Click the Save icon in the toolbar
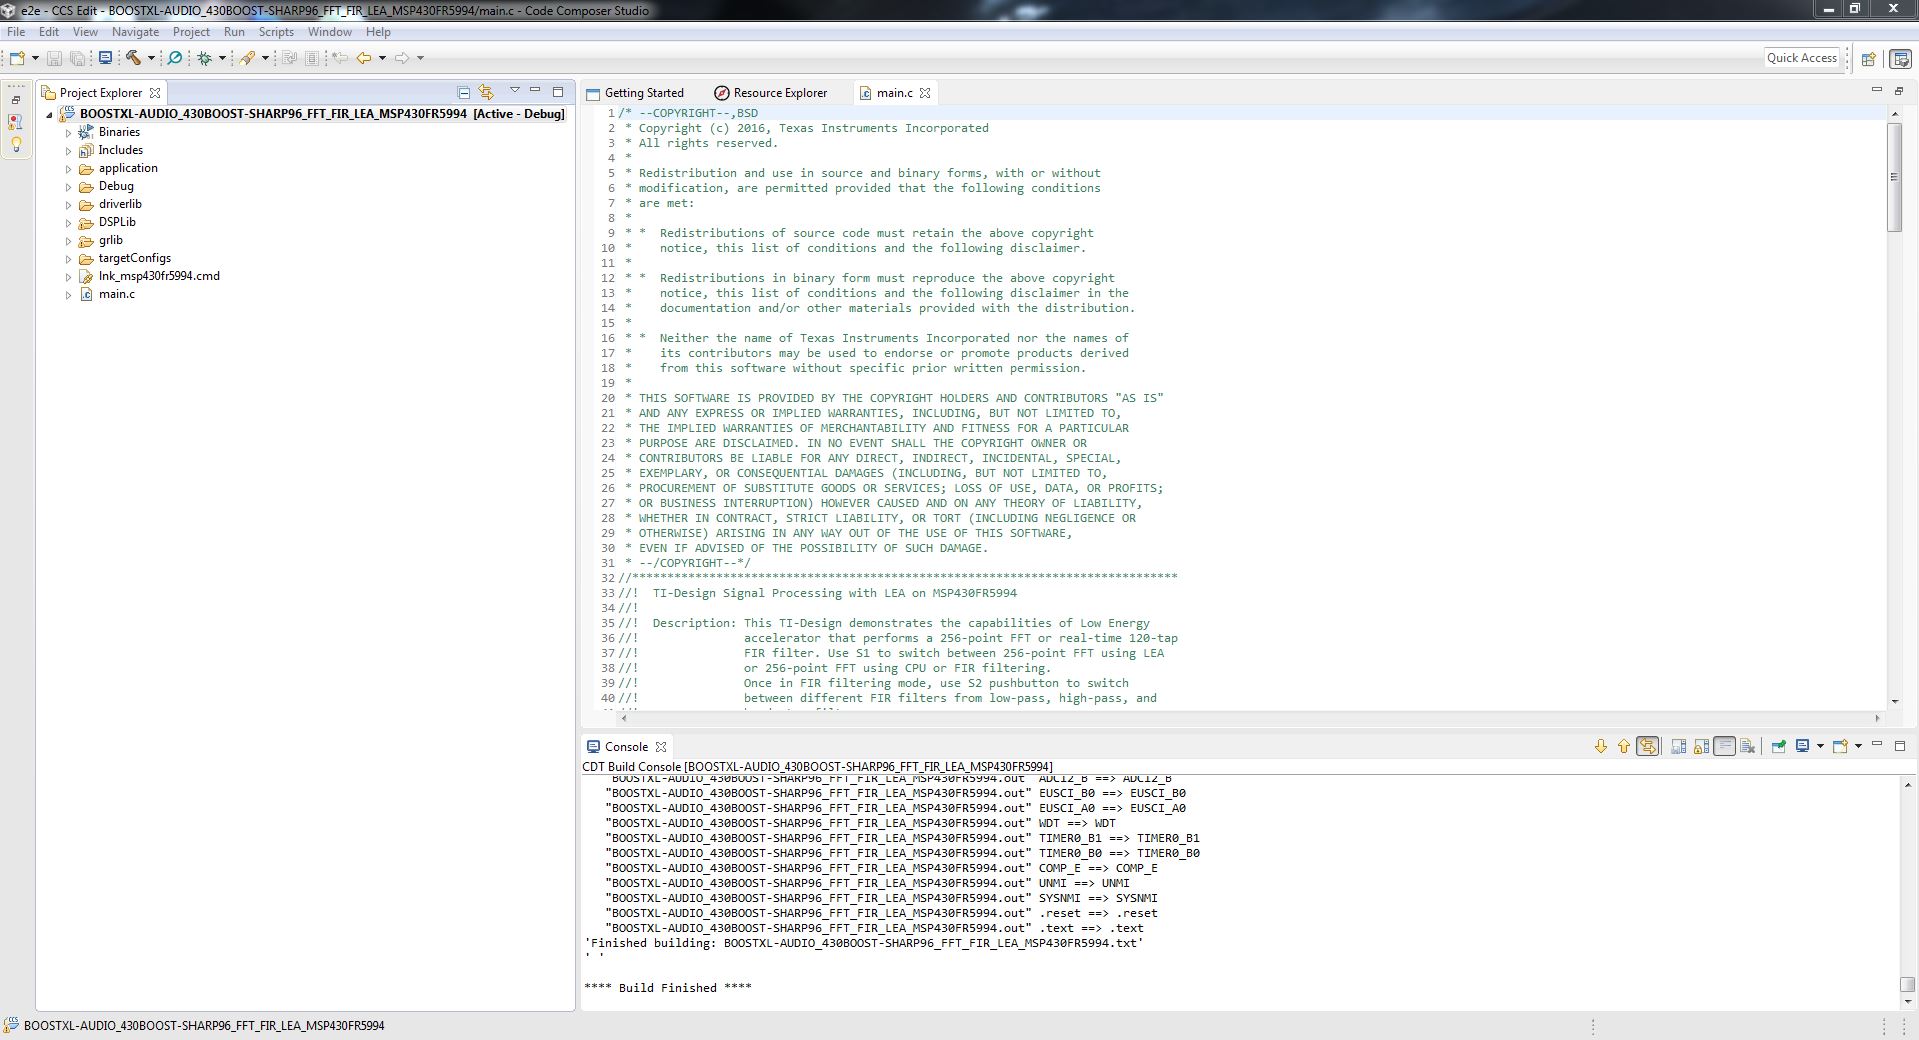The width and height of the screenshot is (1919, 1040). pyautogui.click(x=54, y=58)
